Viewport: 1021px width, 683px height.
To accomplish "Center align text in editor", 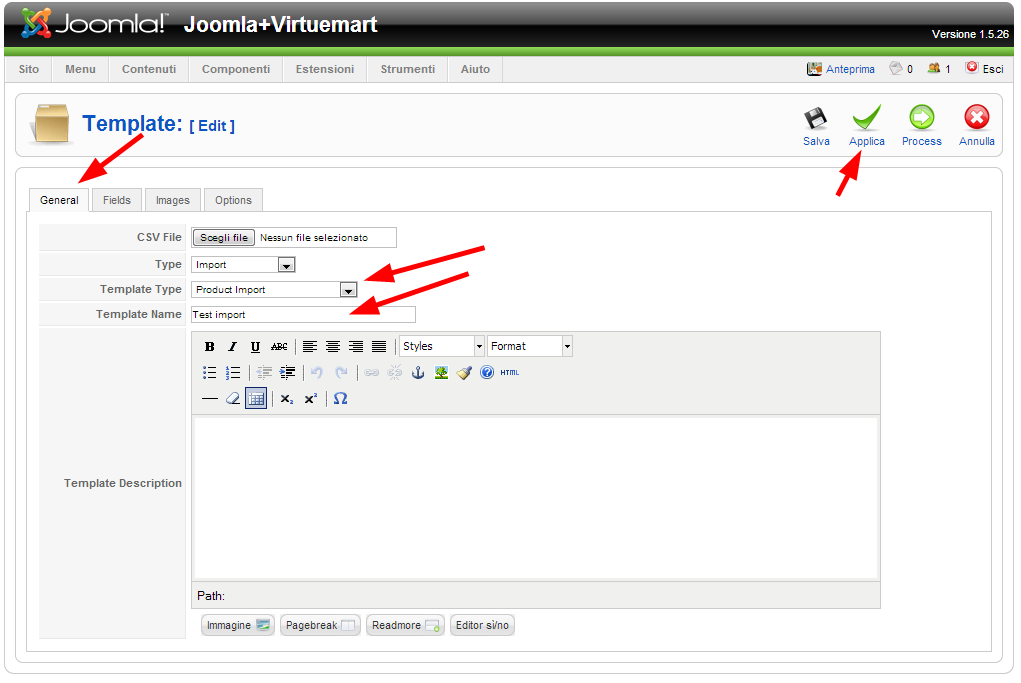I will pos(333,347).
